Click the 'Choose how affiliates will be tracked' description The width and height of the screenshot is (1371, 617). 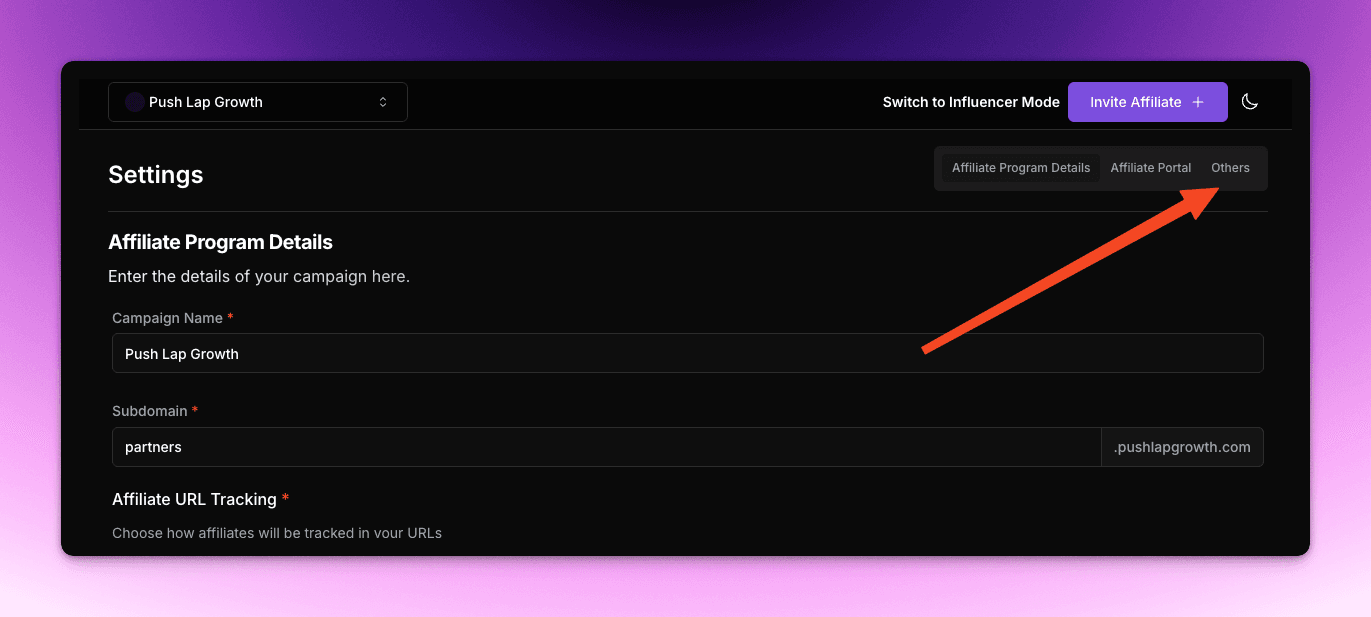[277, 533]
